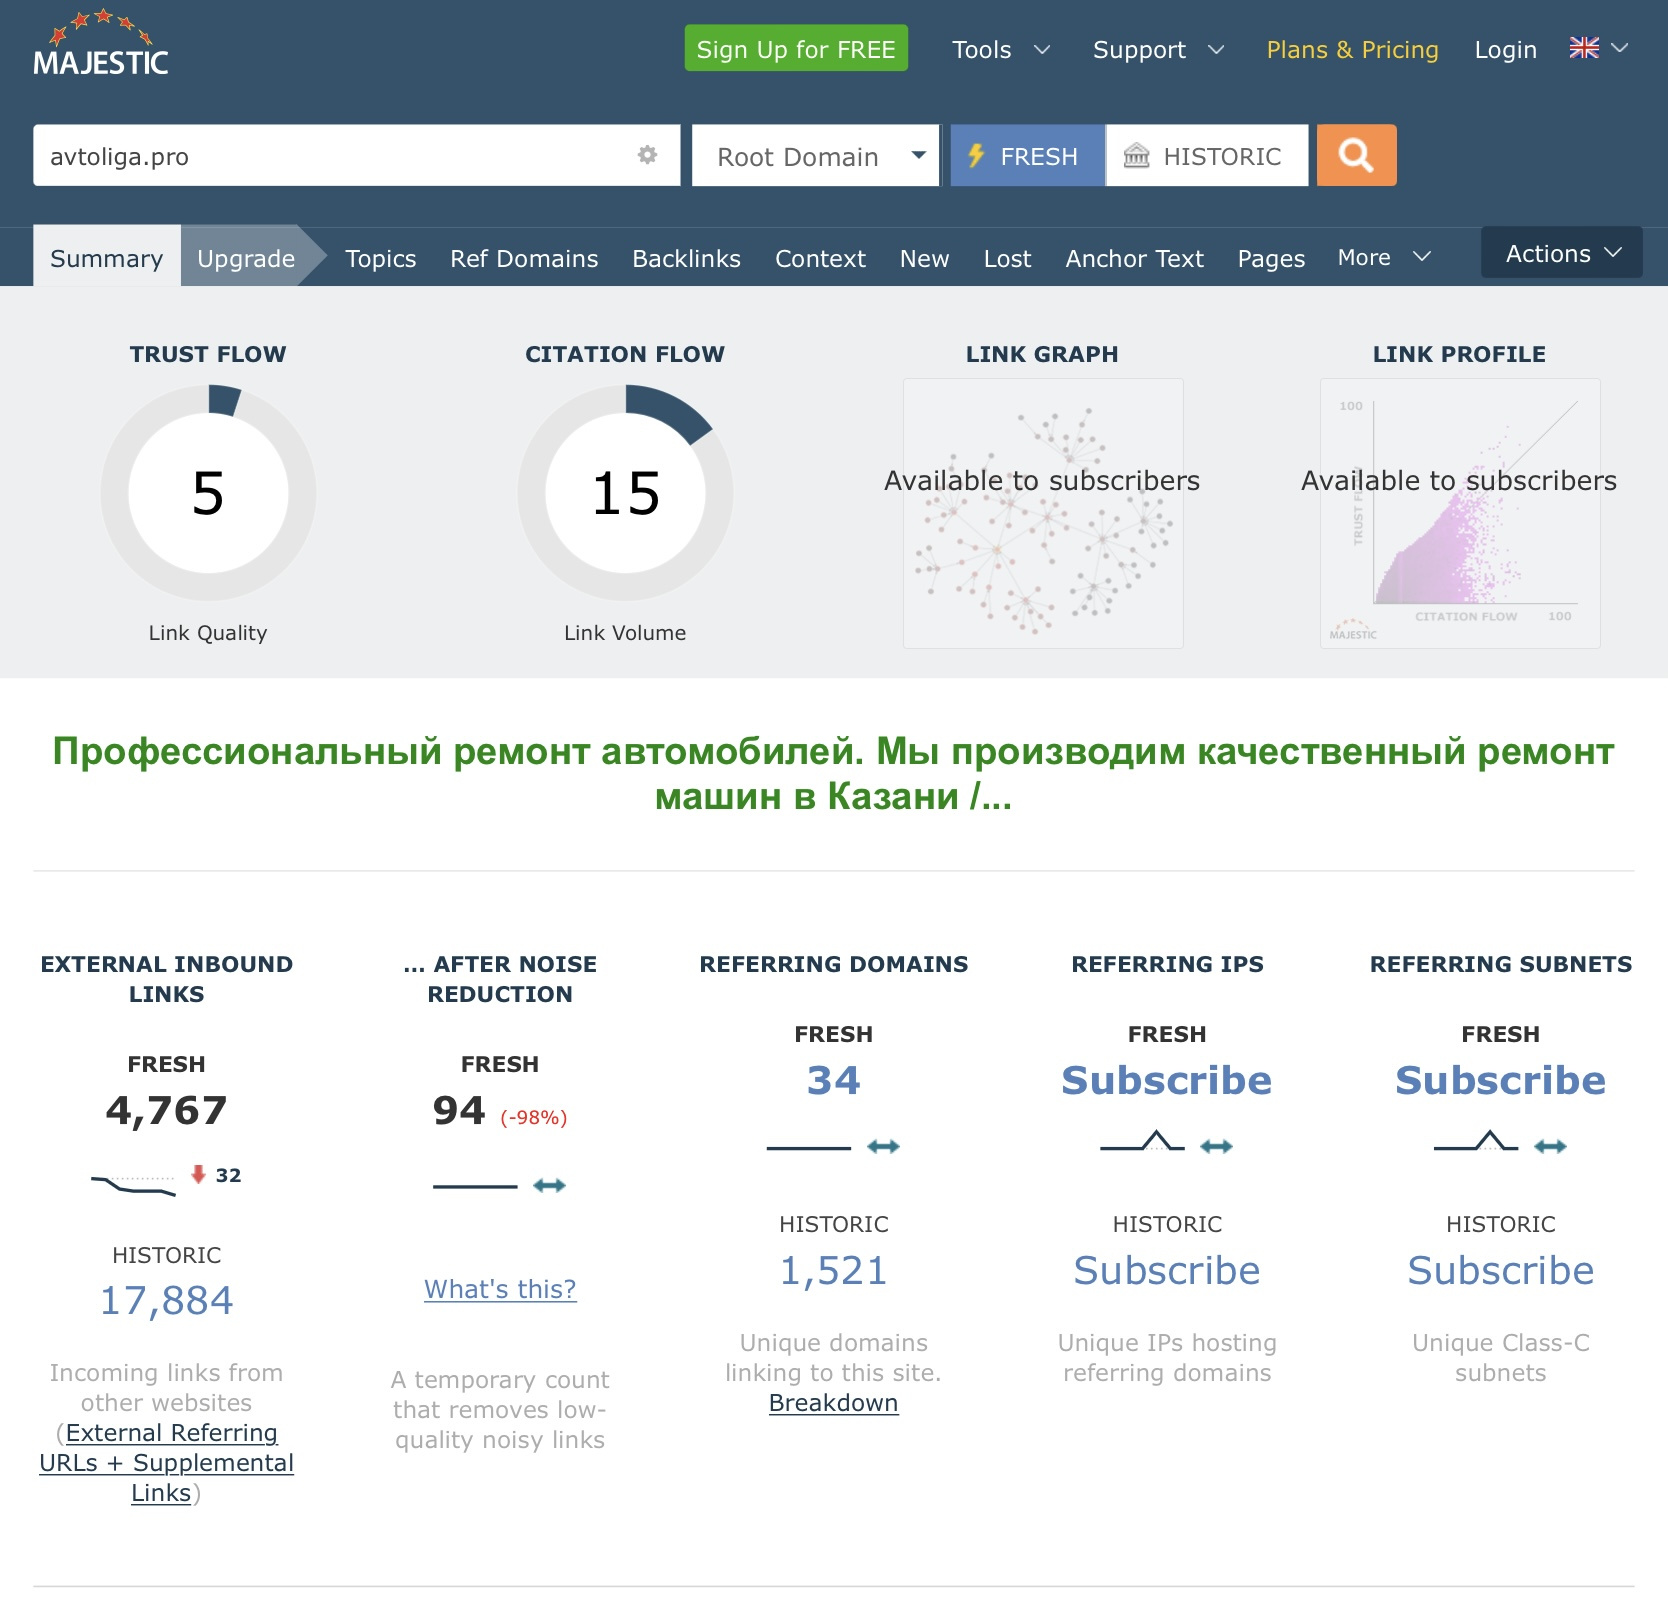Click fresh referring domains count 34
This screenshot has height=1619, width=1668.
tap(833, 1080)
